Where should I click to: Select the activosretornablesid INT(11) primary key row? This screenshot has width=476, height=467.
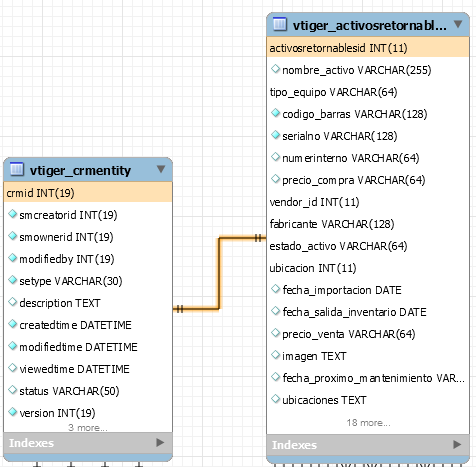pos(368,48)
